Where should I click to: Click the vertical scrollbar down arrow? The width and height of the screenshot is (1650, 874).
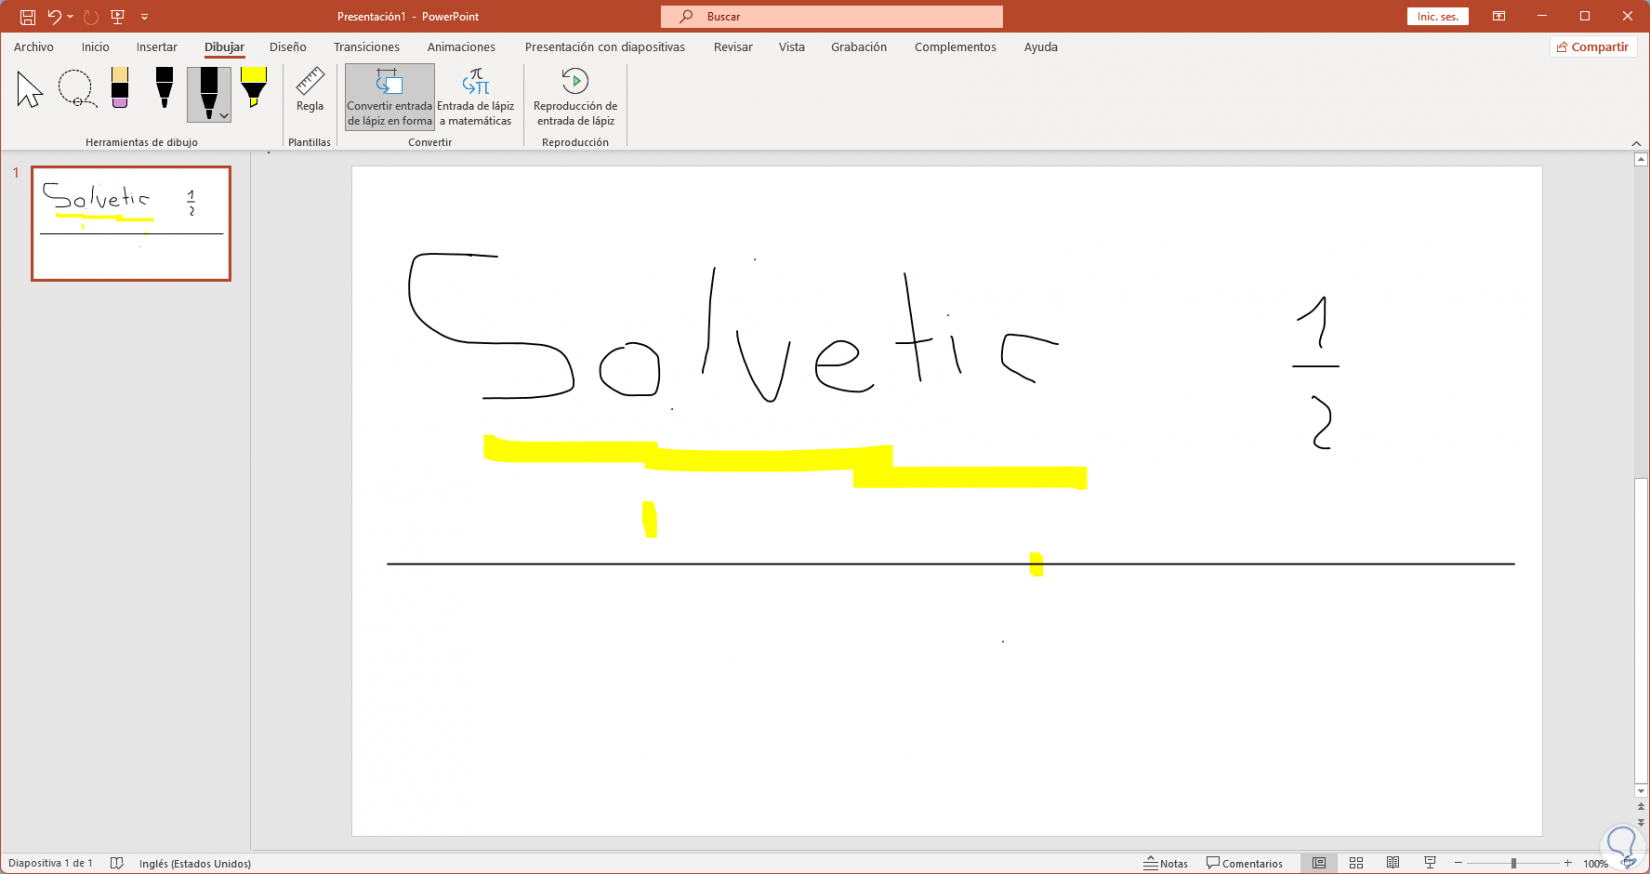[1640, 791]
